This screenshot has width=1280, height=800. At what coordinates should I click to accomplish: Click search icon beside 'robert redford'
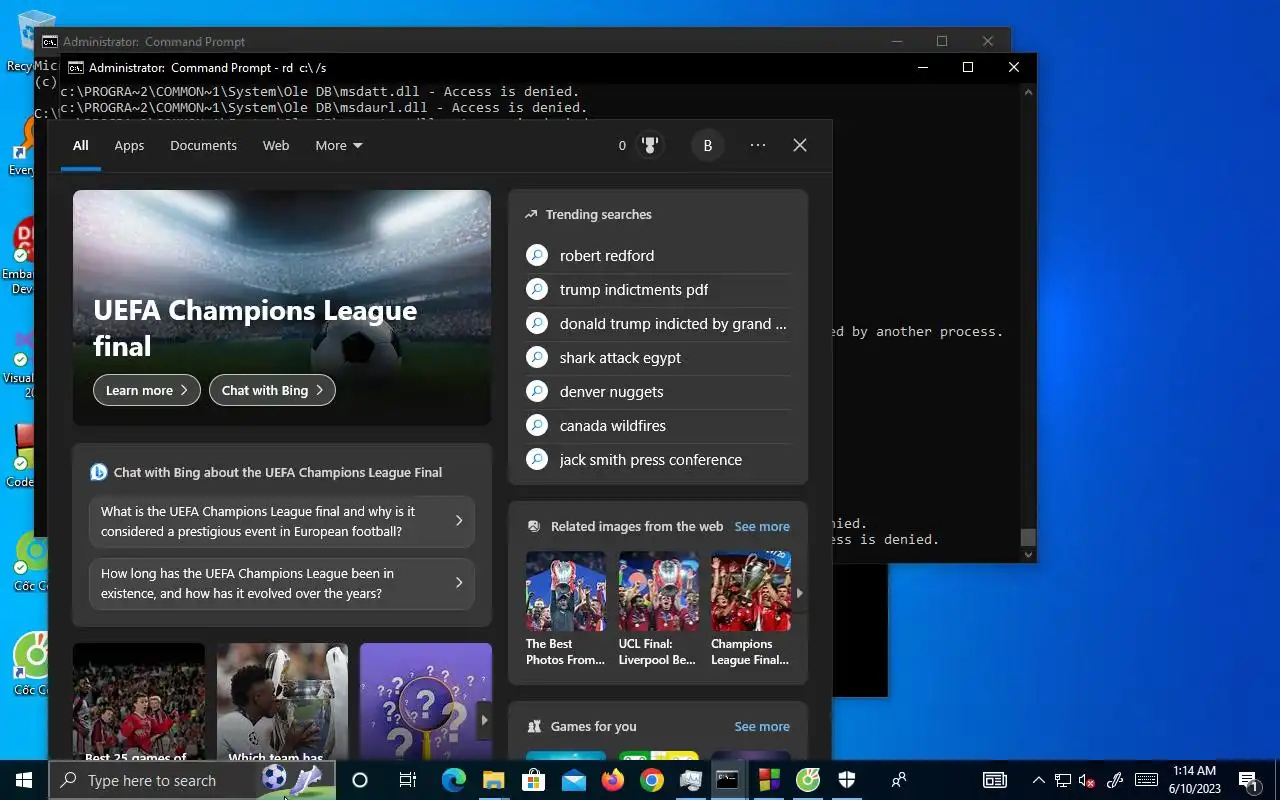pos(537,255)
